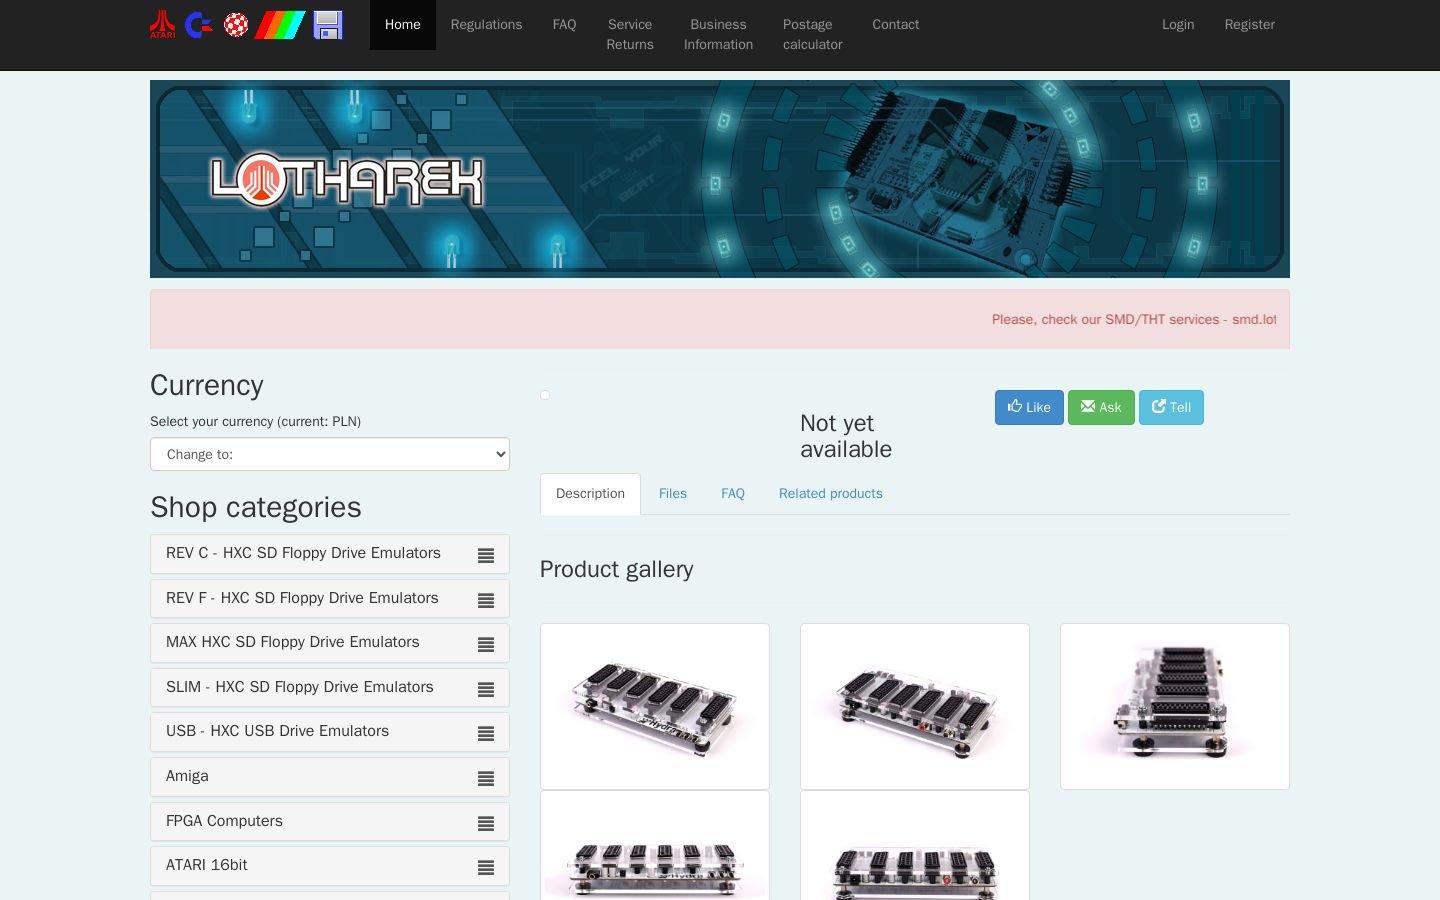The image size is (1440, 900).
Task: Switch to the product FAQ tab
Action: click(x=733, y=494)
